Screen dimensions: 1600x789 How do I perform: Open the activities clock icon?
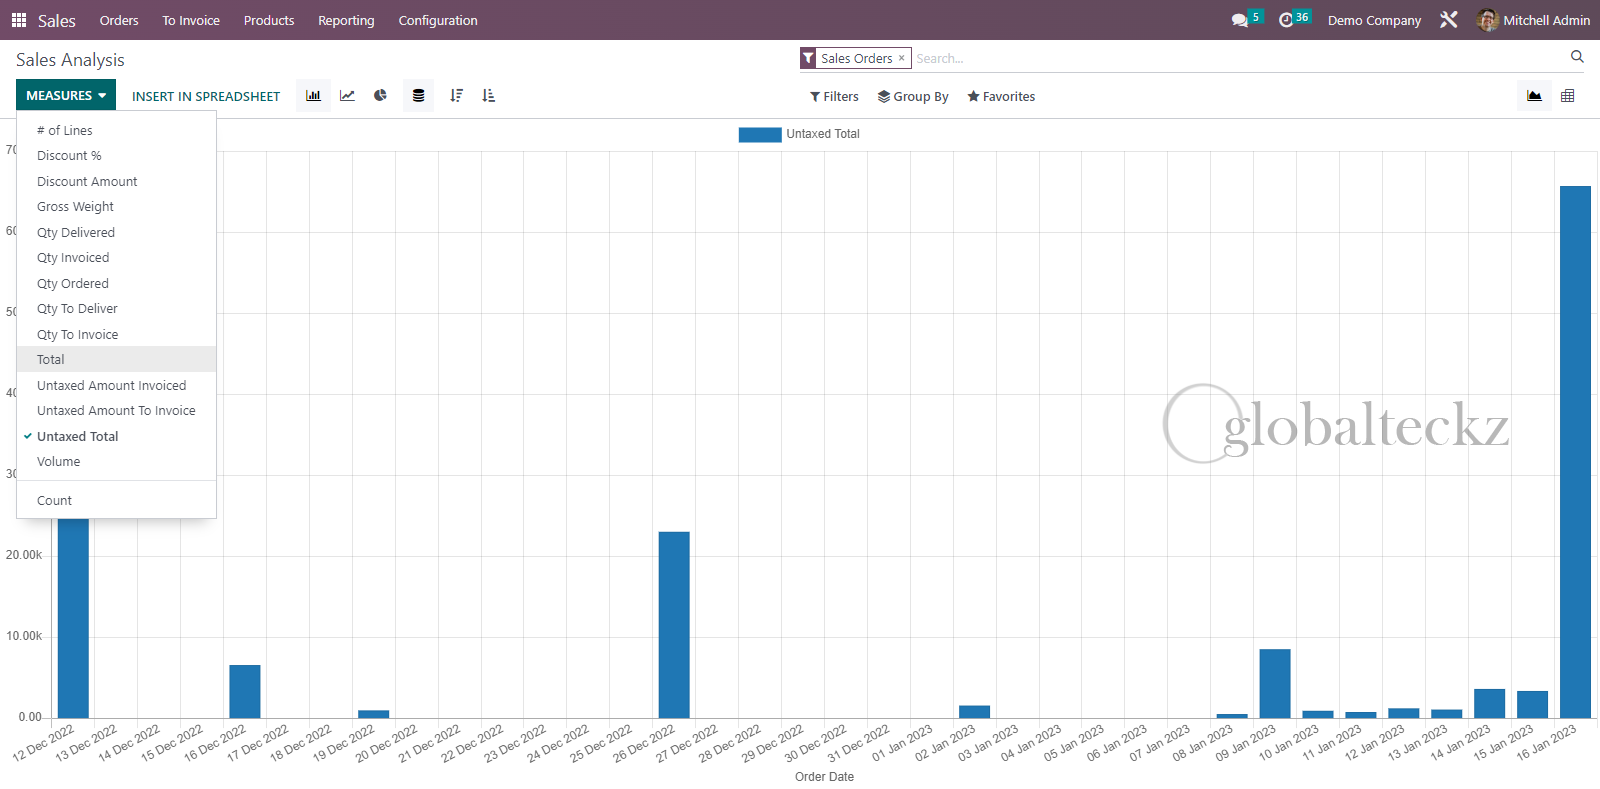pyautogui.click(x=1286, y=20)
